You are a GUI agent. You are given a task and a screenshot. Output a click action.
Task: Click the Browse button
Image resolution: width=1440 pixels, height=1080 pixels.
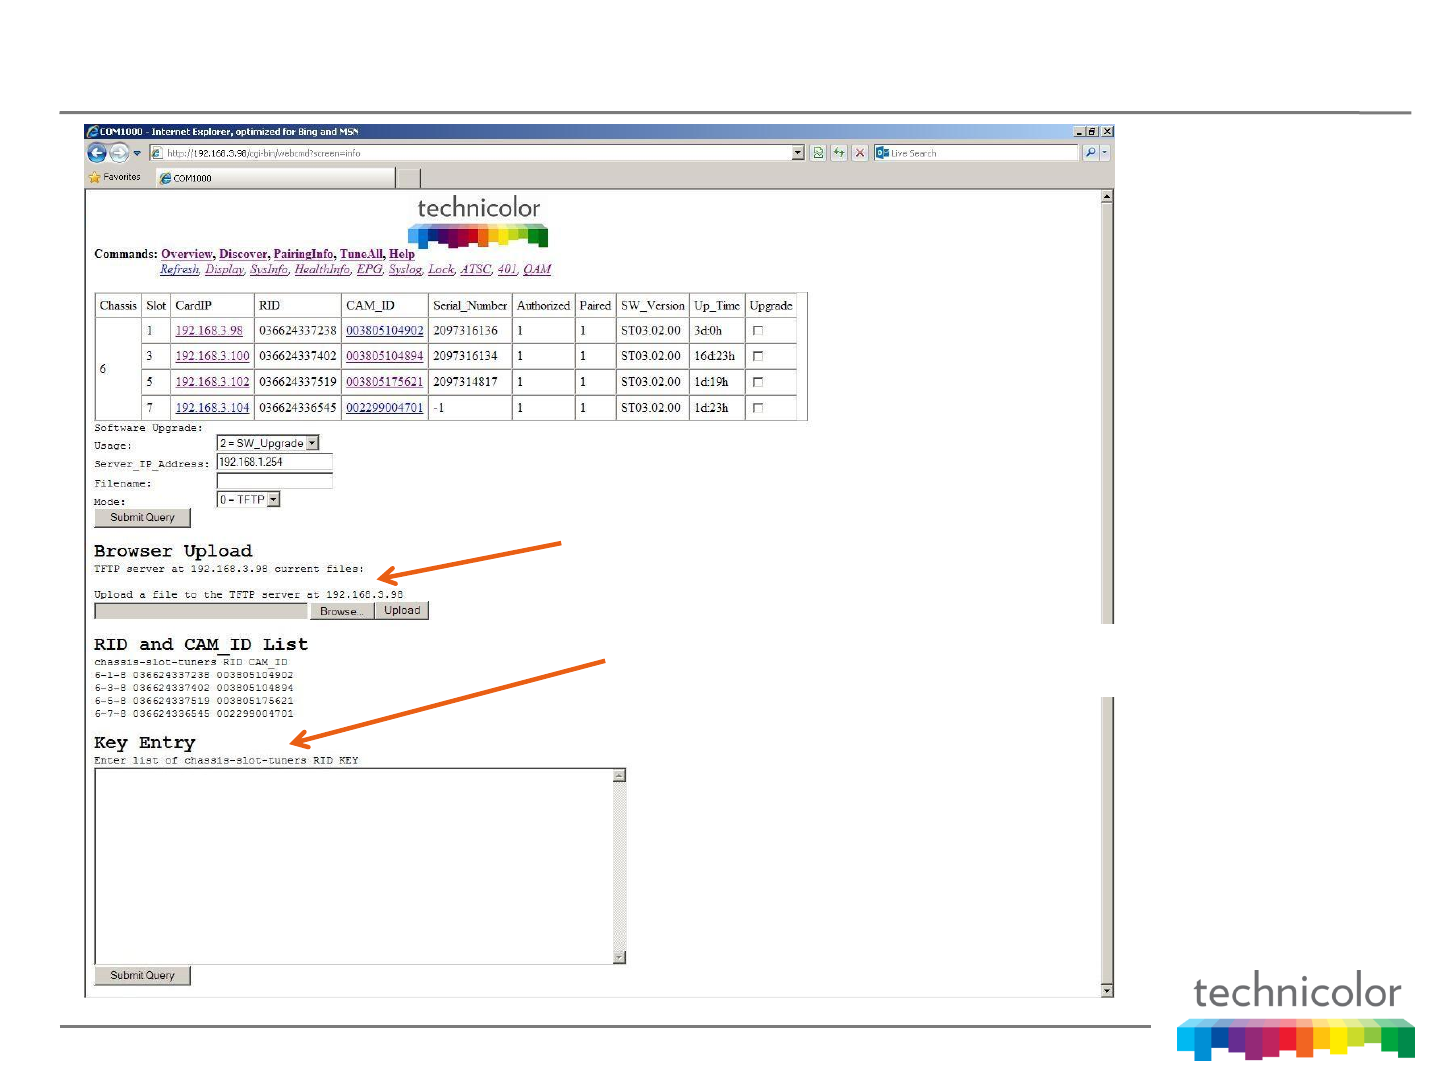point(341,611)
